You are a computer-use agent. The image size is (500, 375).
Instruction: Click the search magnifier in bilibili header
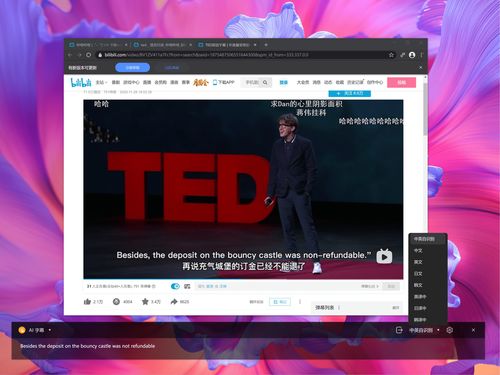[x=265, y=82]
